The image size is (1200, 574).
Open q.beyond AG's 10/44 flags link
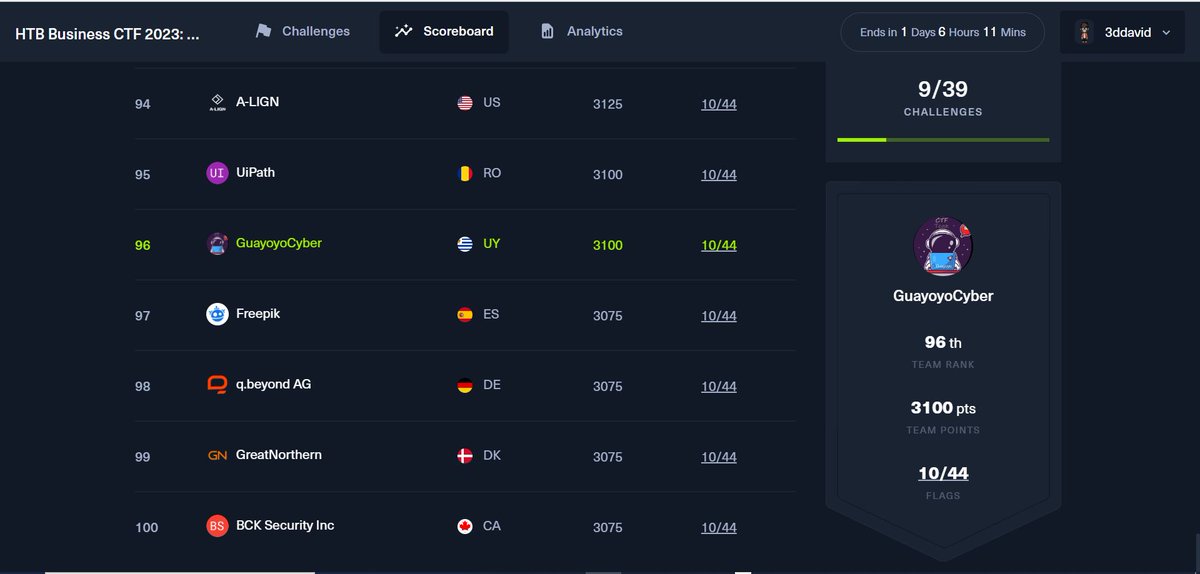point(719,386)
